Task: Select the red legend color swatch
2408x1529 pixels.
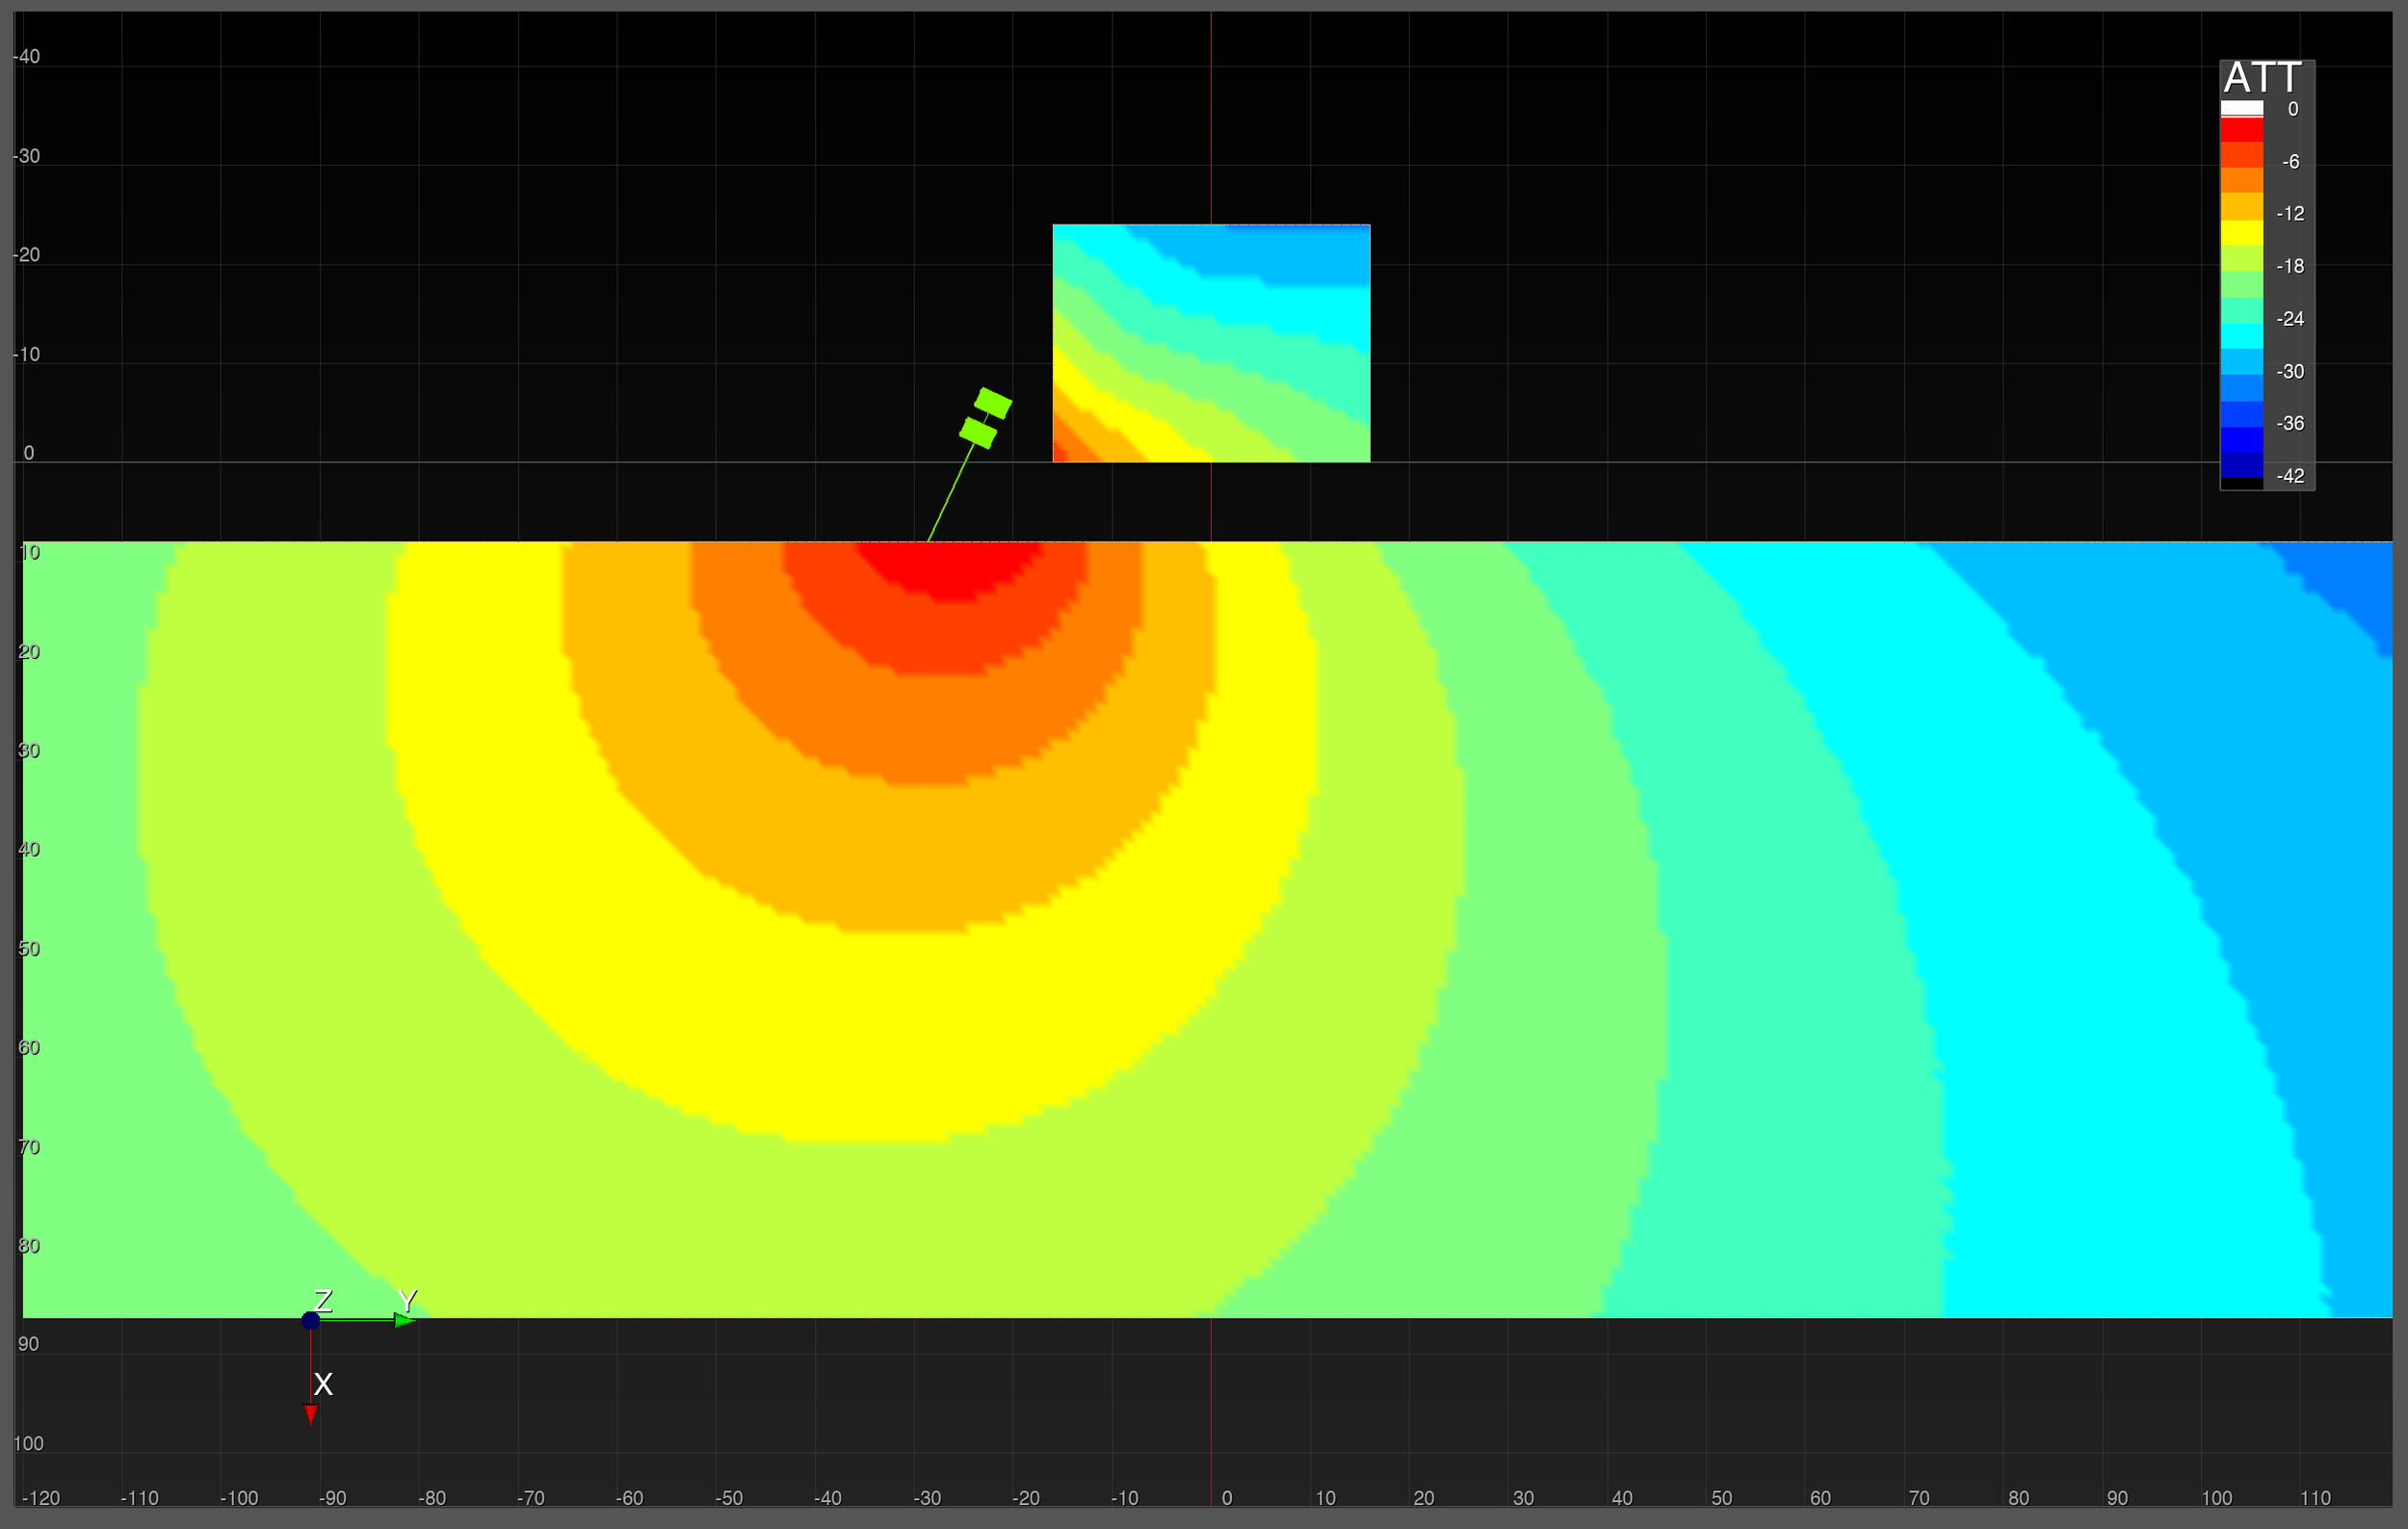Action: pyautogui.click(x=2242, y=130)
